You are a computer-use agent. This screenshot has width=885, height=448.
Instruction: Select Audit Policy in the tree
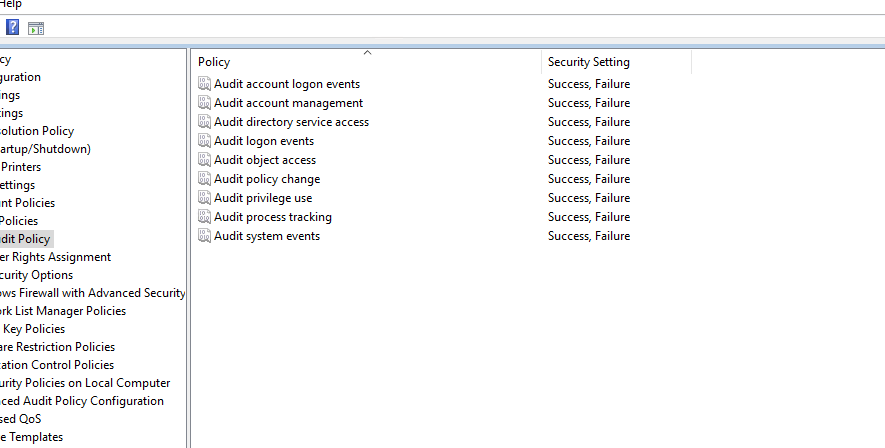(25, 239)
